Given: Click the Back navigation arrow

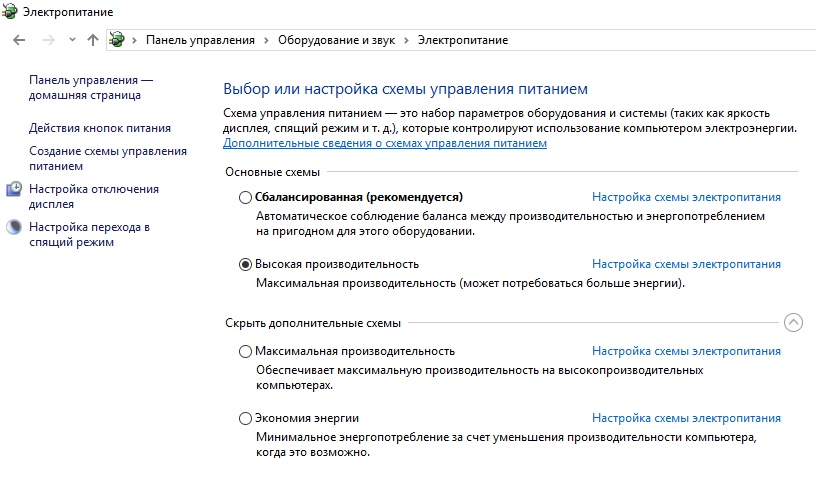Looking at the screenshot, I should 19,40.
